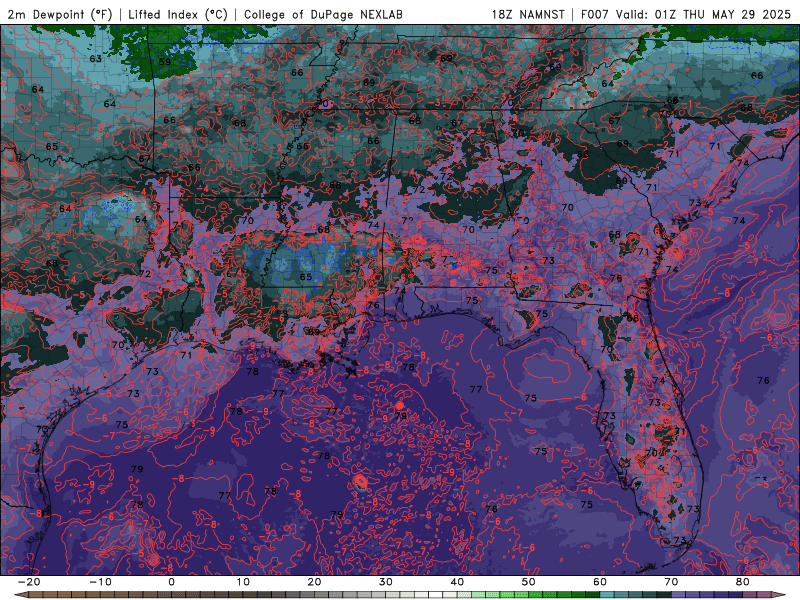This screenshot has width=800, height=600.
Task: Click the "College of DuPage NEXLAB" text
Action: pos(323,15)
